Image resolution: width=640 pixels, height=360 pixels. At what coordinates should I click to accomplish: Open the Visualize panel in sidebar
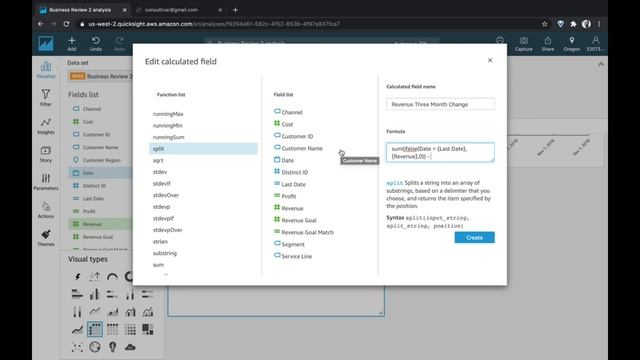click(46, 70)
